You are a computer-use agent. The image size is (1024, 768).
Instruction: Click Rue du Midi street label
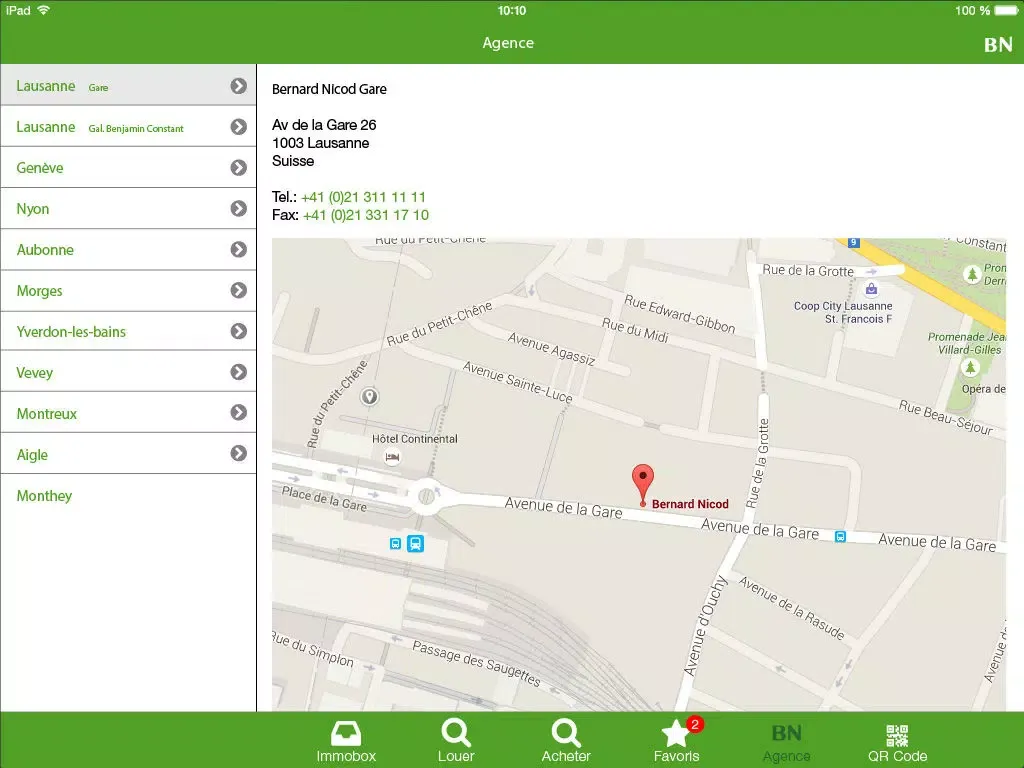pos(635,330)
